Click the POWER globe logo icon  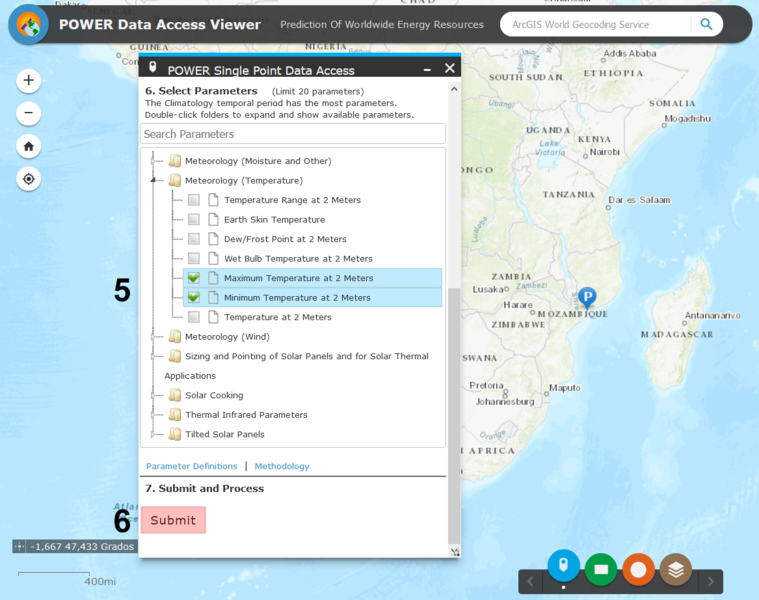pyautogui.click(x=29, y=25)
